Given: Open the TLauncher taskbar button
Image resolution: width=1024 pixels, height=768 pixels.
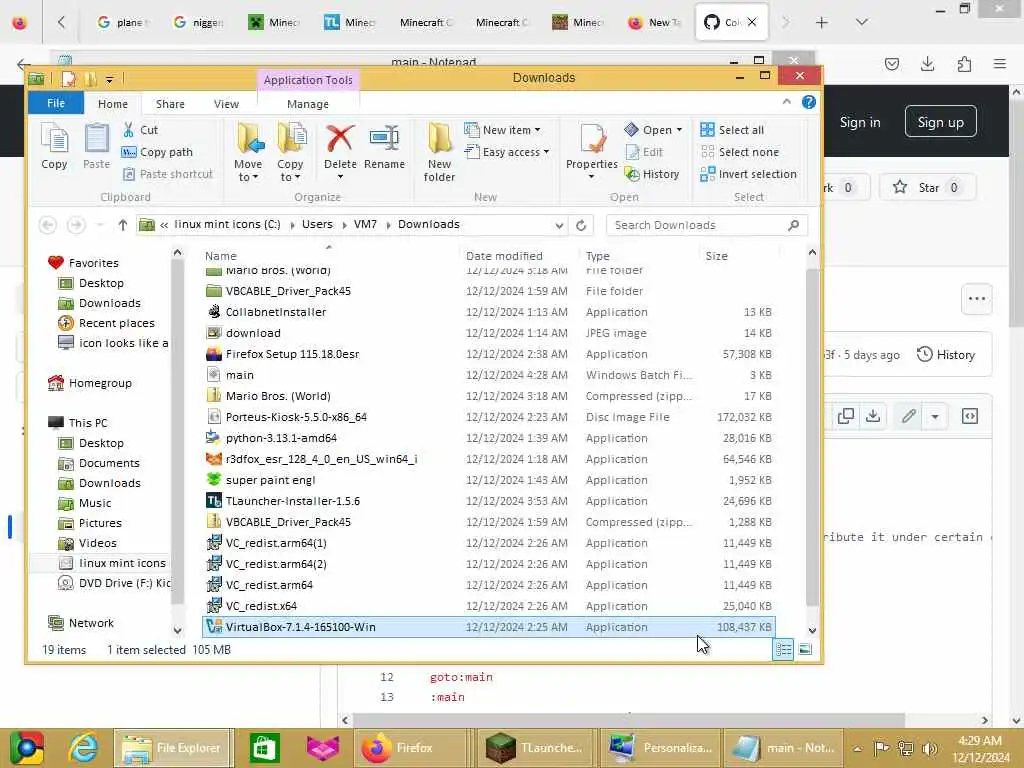Looking at the screenshot, I should point(535,748).
